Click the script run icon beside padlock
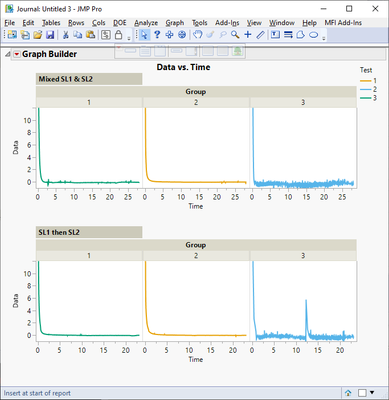 (106, 34)
